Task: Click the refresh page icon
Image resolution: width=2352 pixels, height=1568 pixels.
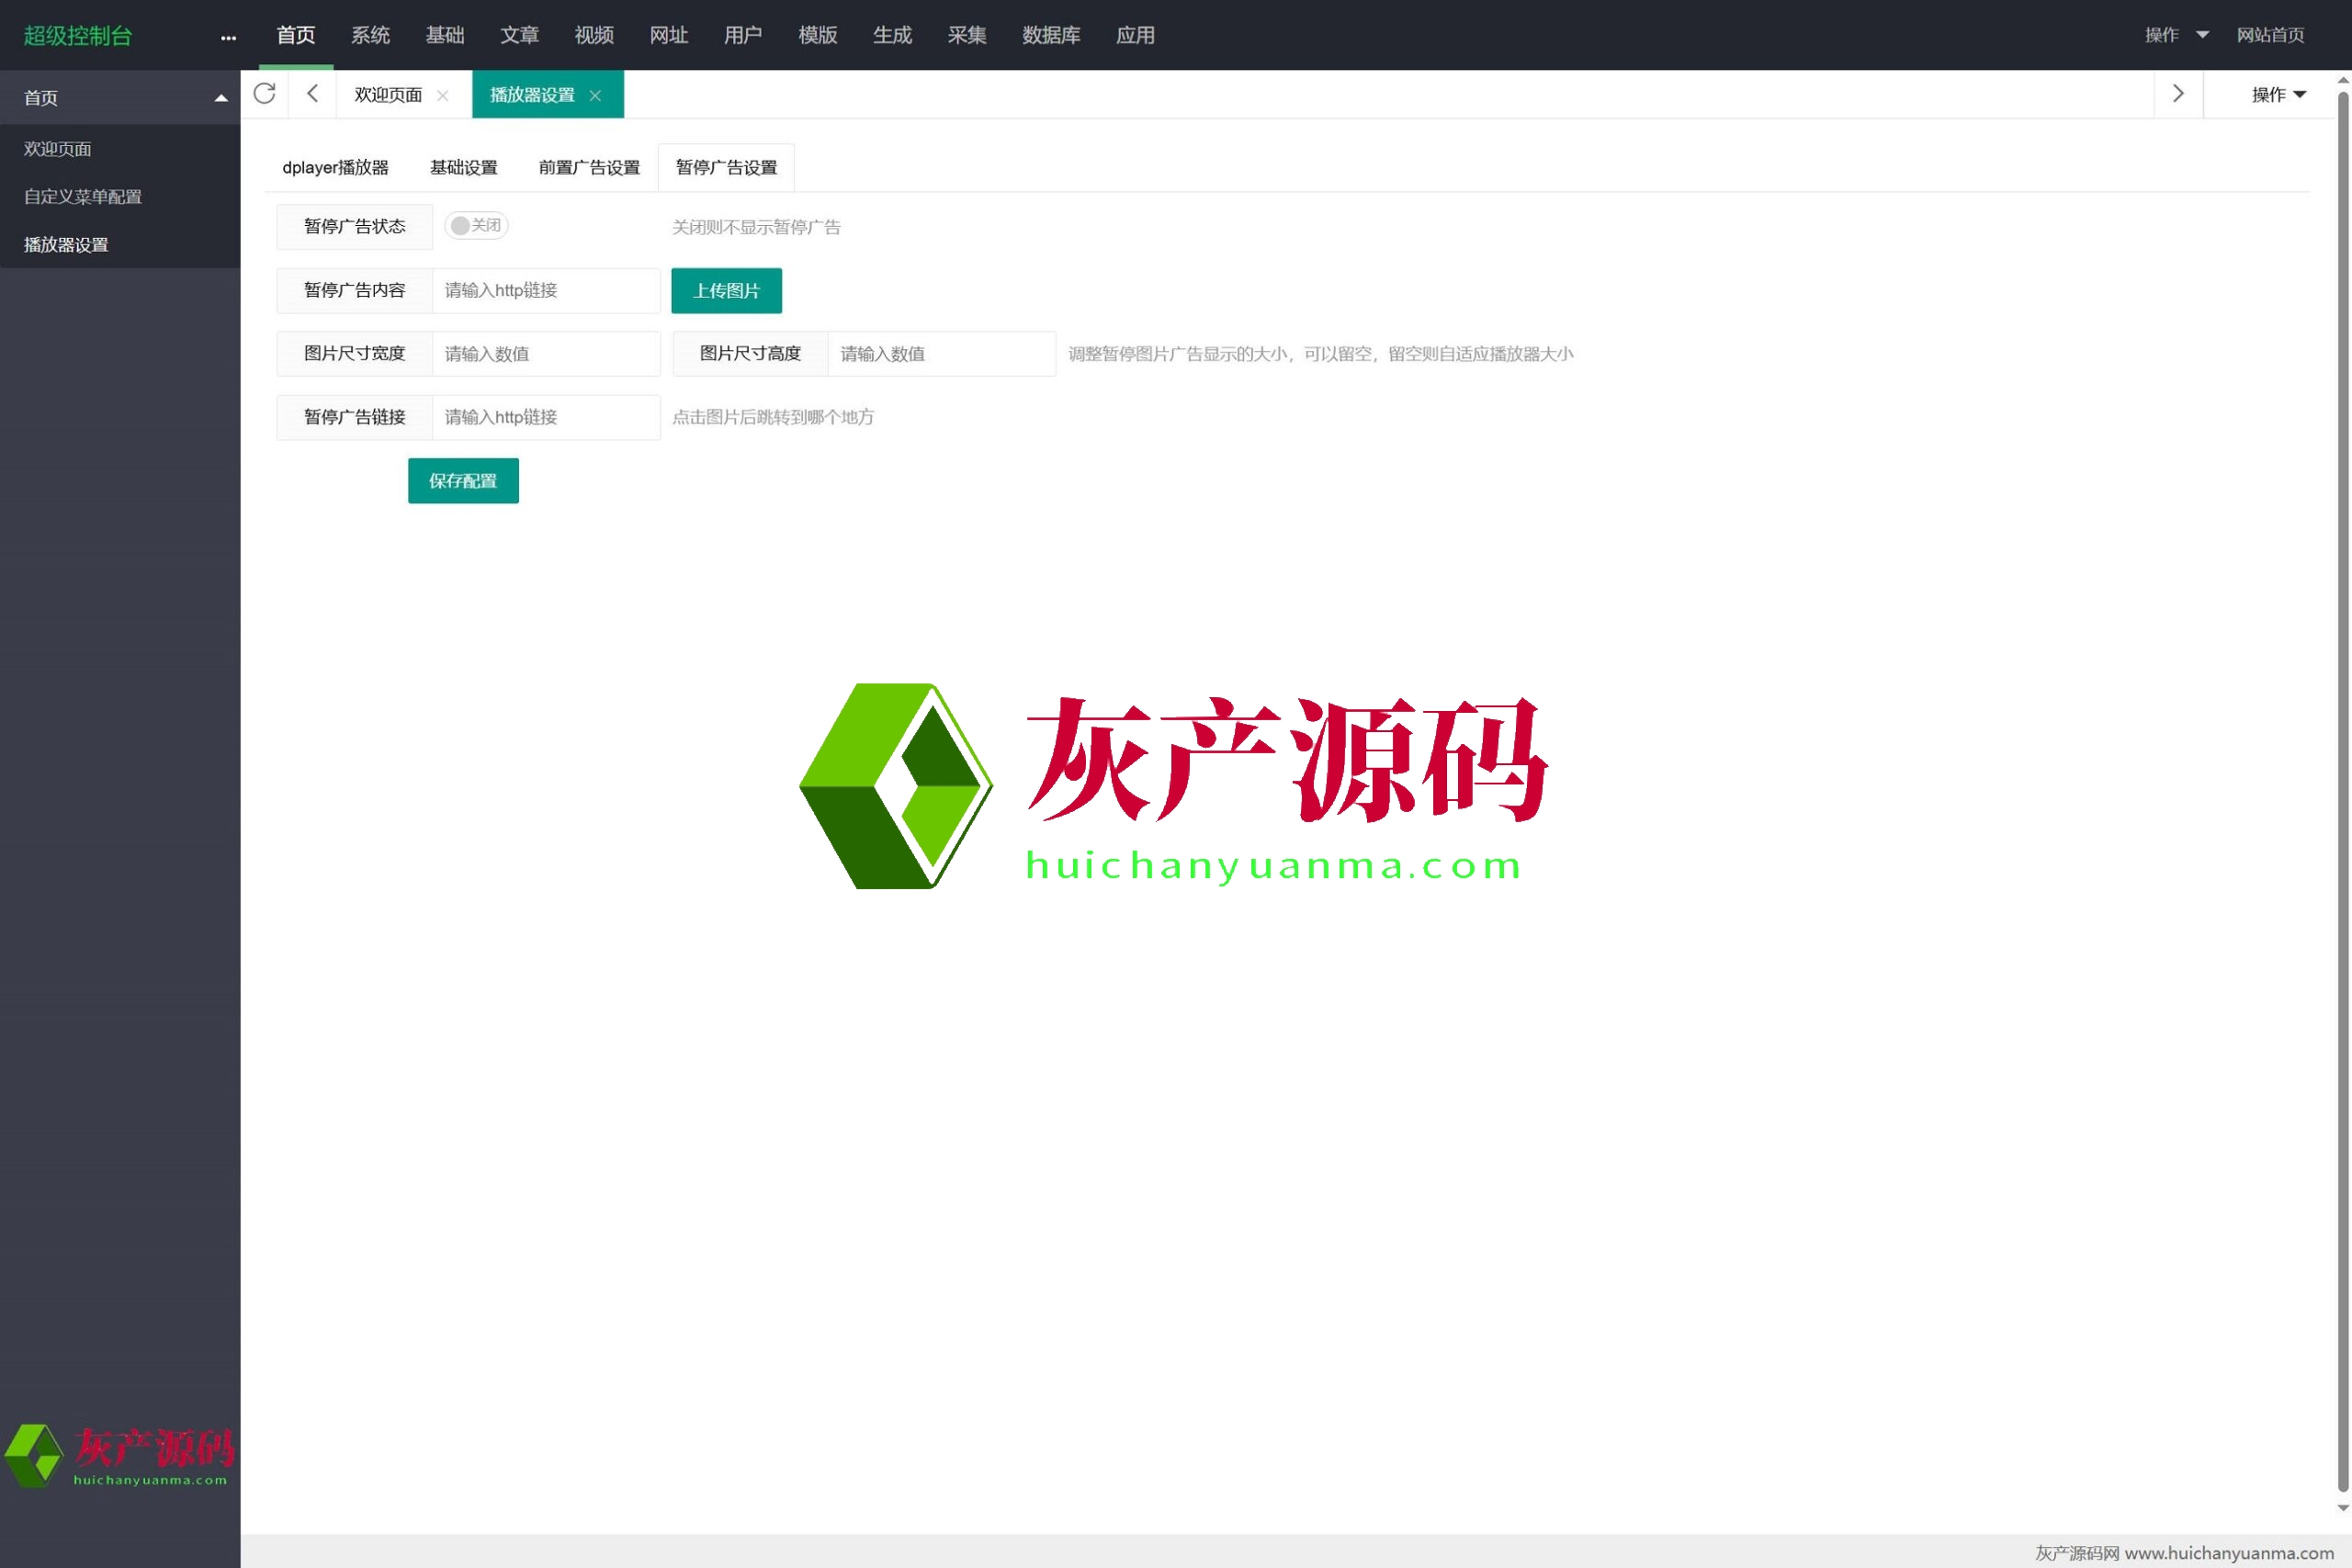Action: (x=264, y=94)
